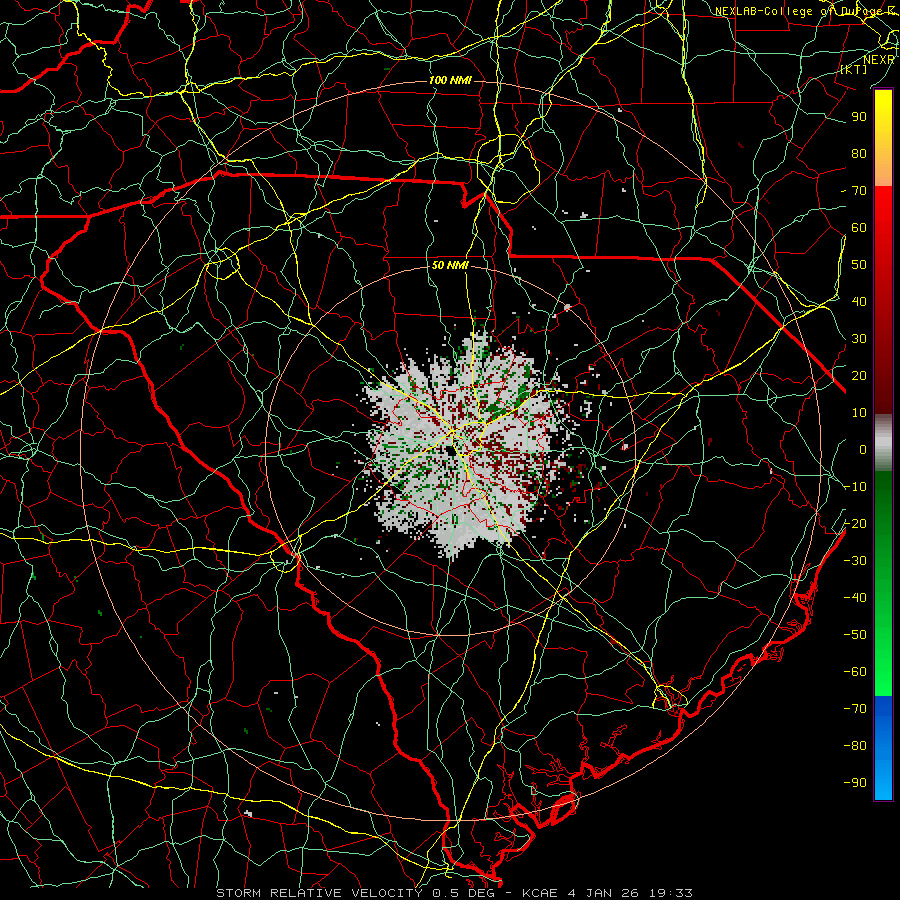Image resolution: width=900 pixels, height=900 pixels.
Task: Click the [KT] units label above the scale
Action: (854, 69)
